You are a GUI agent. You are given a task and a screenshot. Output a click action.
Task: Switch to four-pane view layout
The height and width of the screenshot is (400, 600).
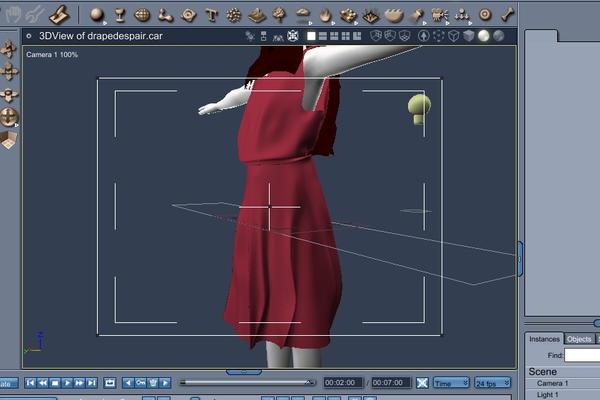click(346, 36)
